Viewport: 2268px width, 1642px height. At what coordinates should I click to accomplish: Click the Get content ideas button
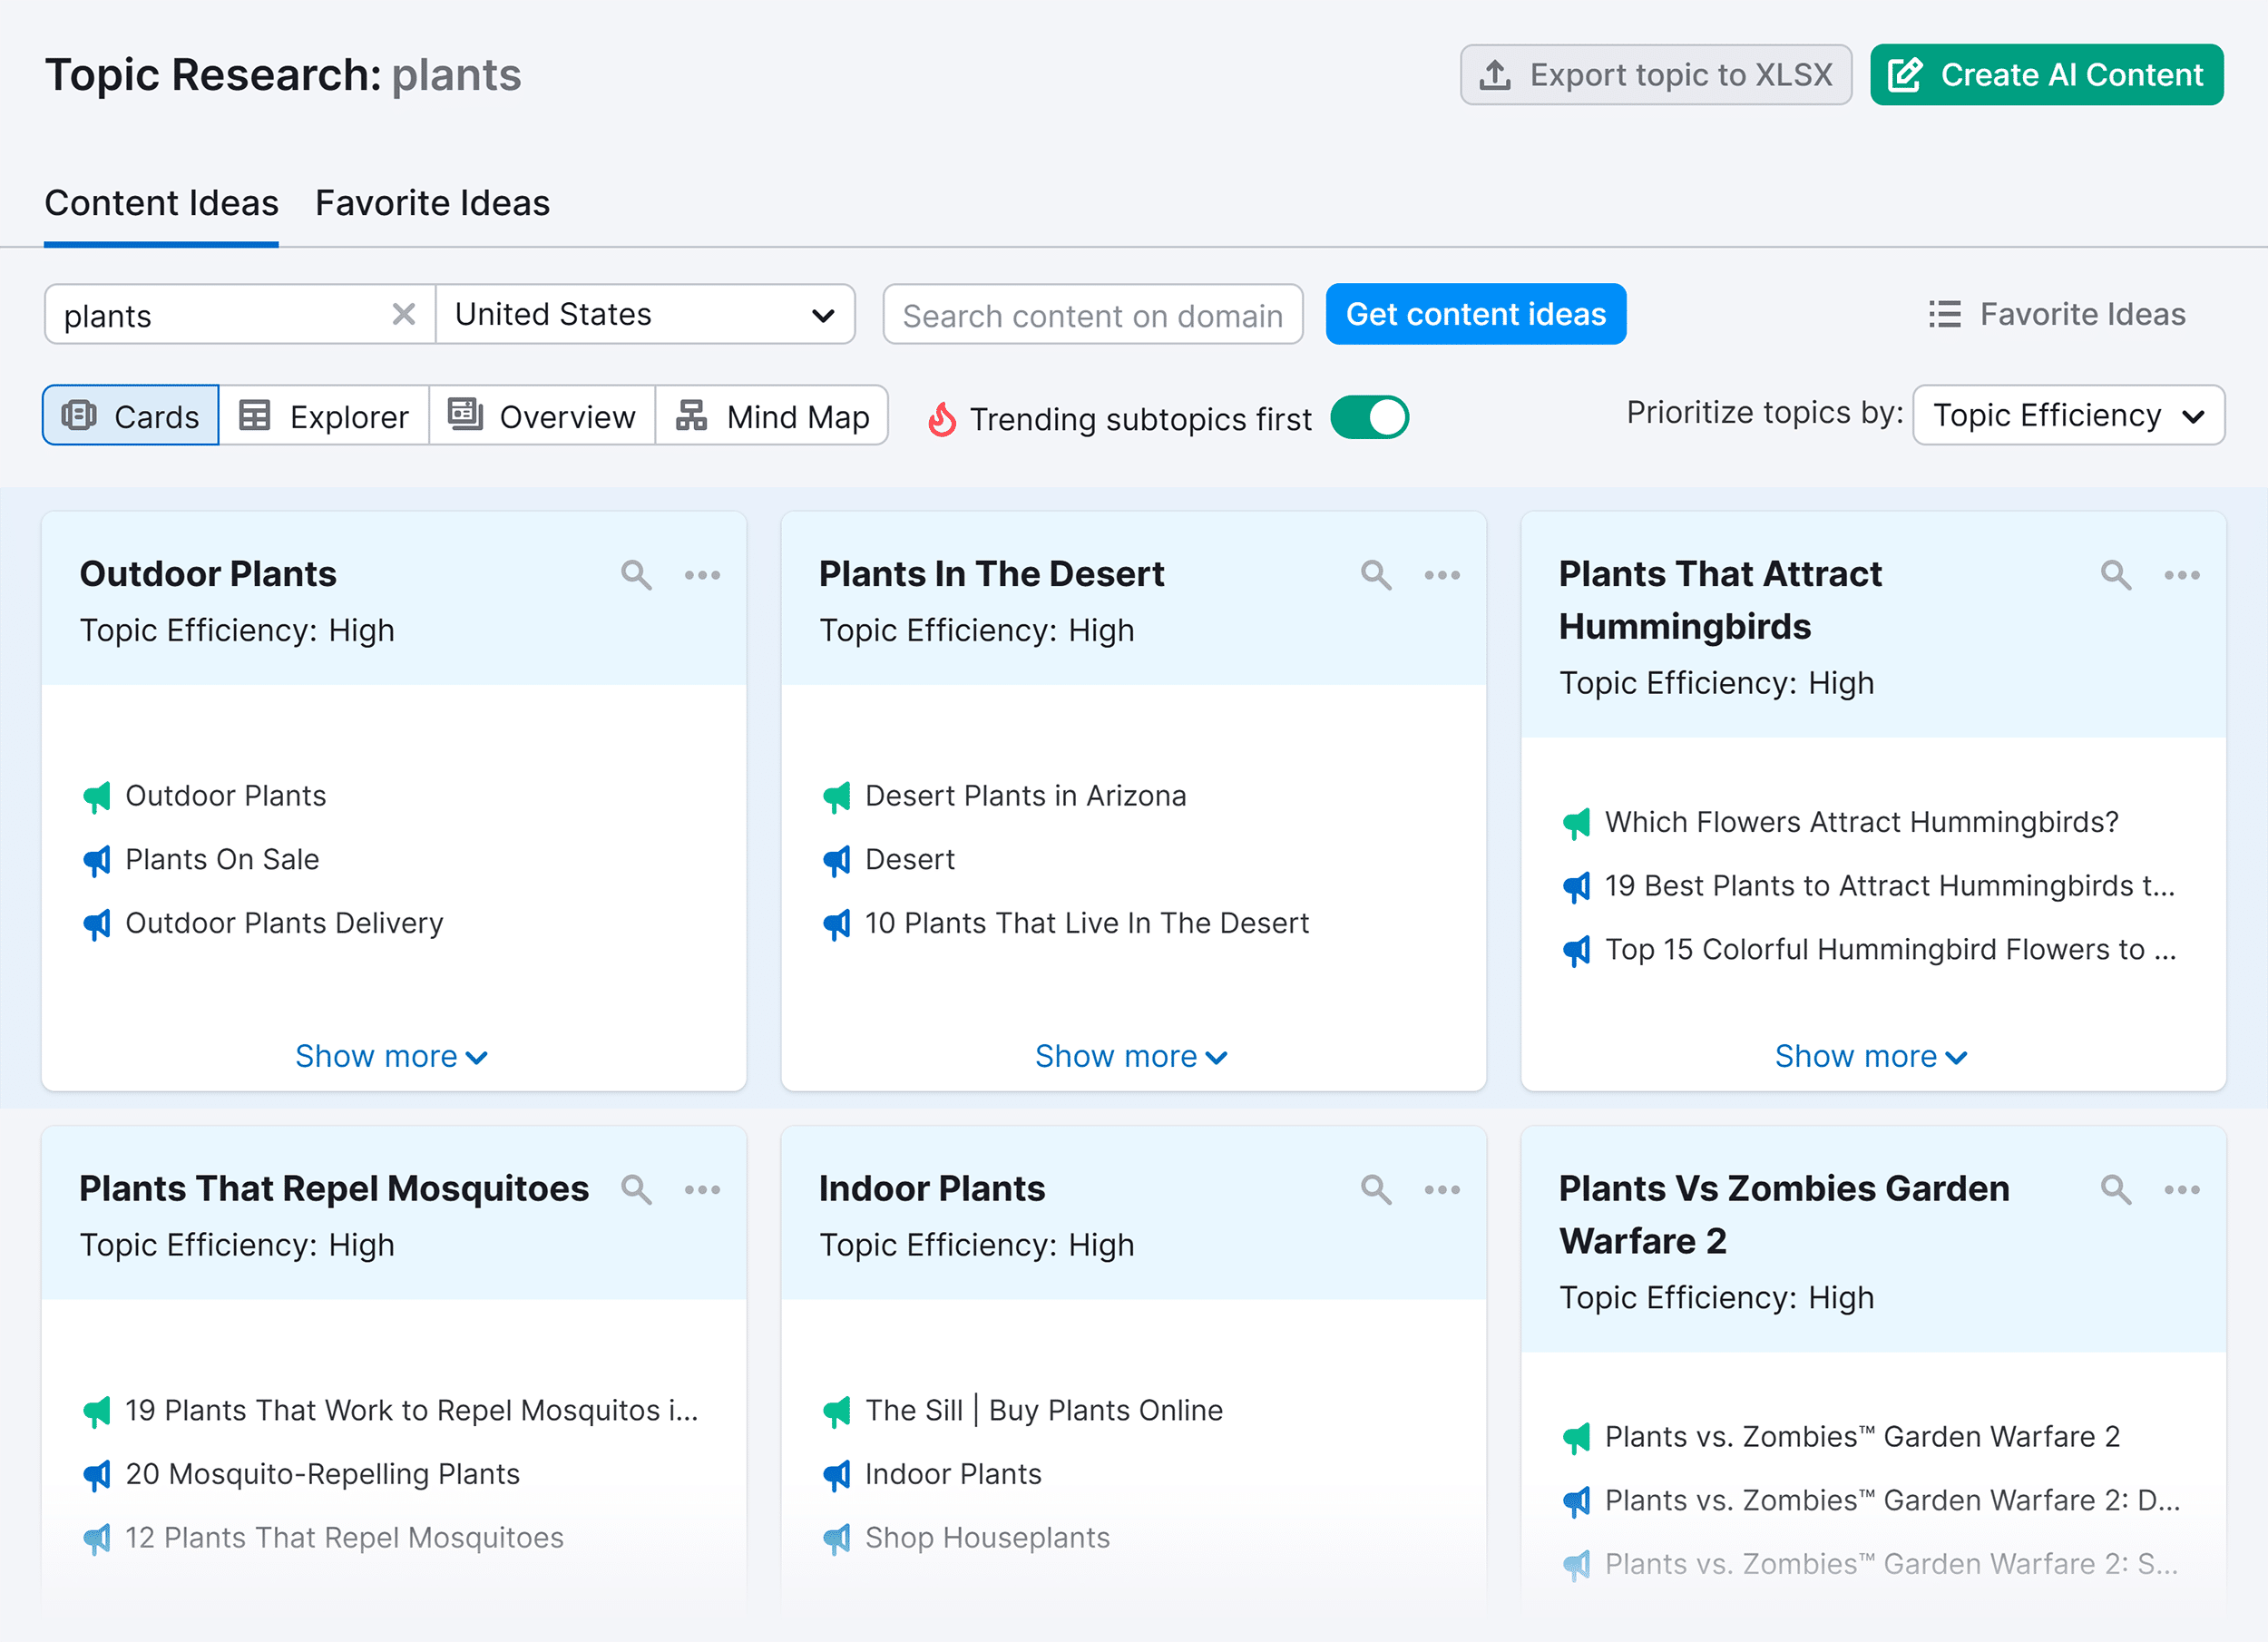click(x=1475, y=314)
